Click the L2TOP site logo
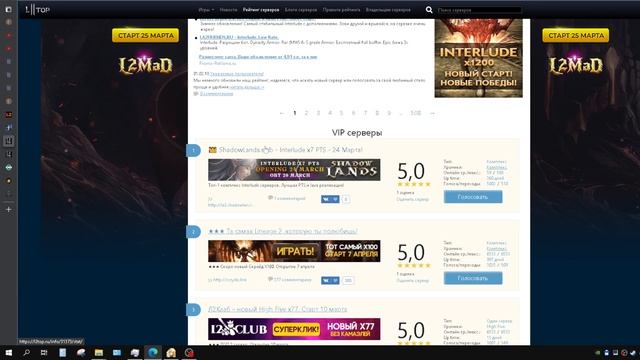The image size is (640, 360). [37, 9]
